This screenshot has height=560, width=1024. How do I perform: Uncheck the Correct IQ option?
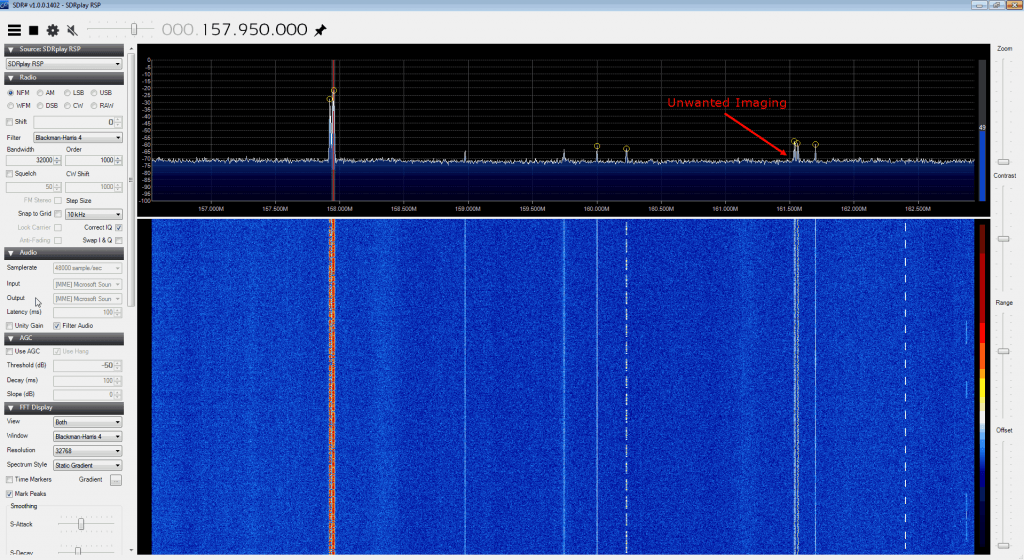119,227
